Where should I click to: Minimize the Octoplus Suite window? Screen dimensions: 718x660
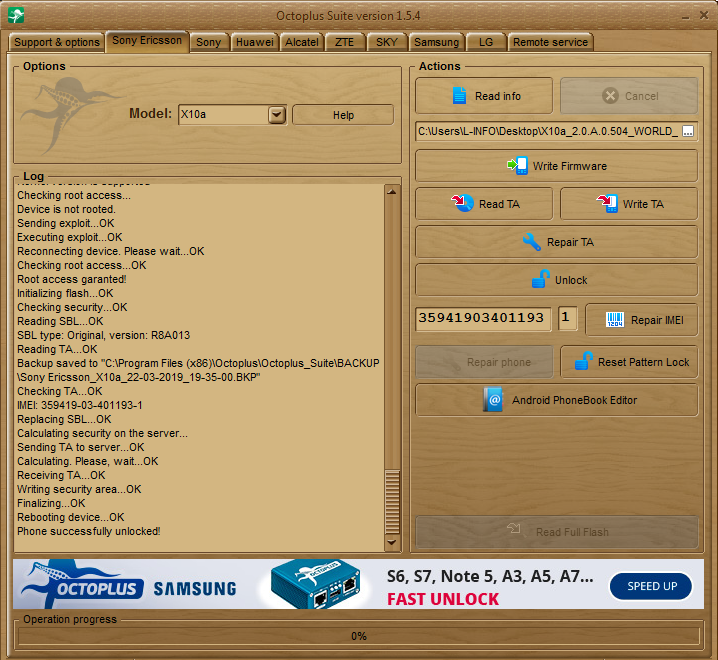click(x=685, y=16)
